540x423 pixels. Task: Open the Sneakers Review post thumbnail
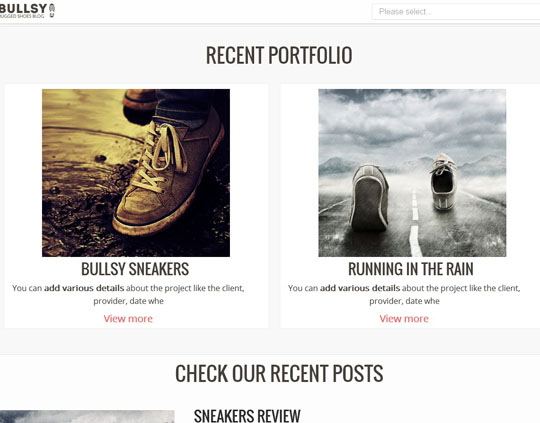(87, 417)
